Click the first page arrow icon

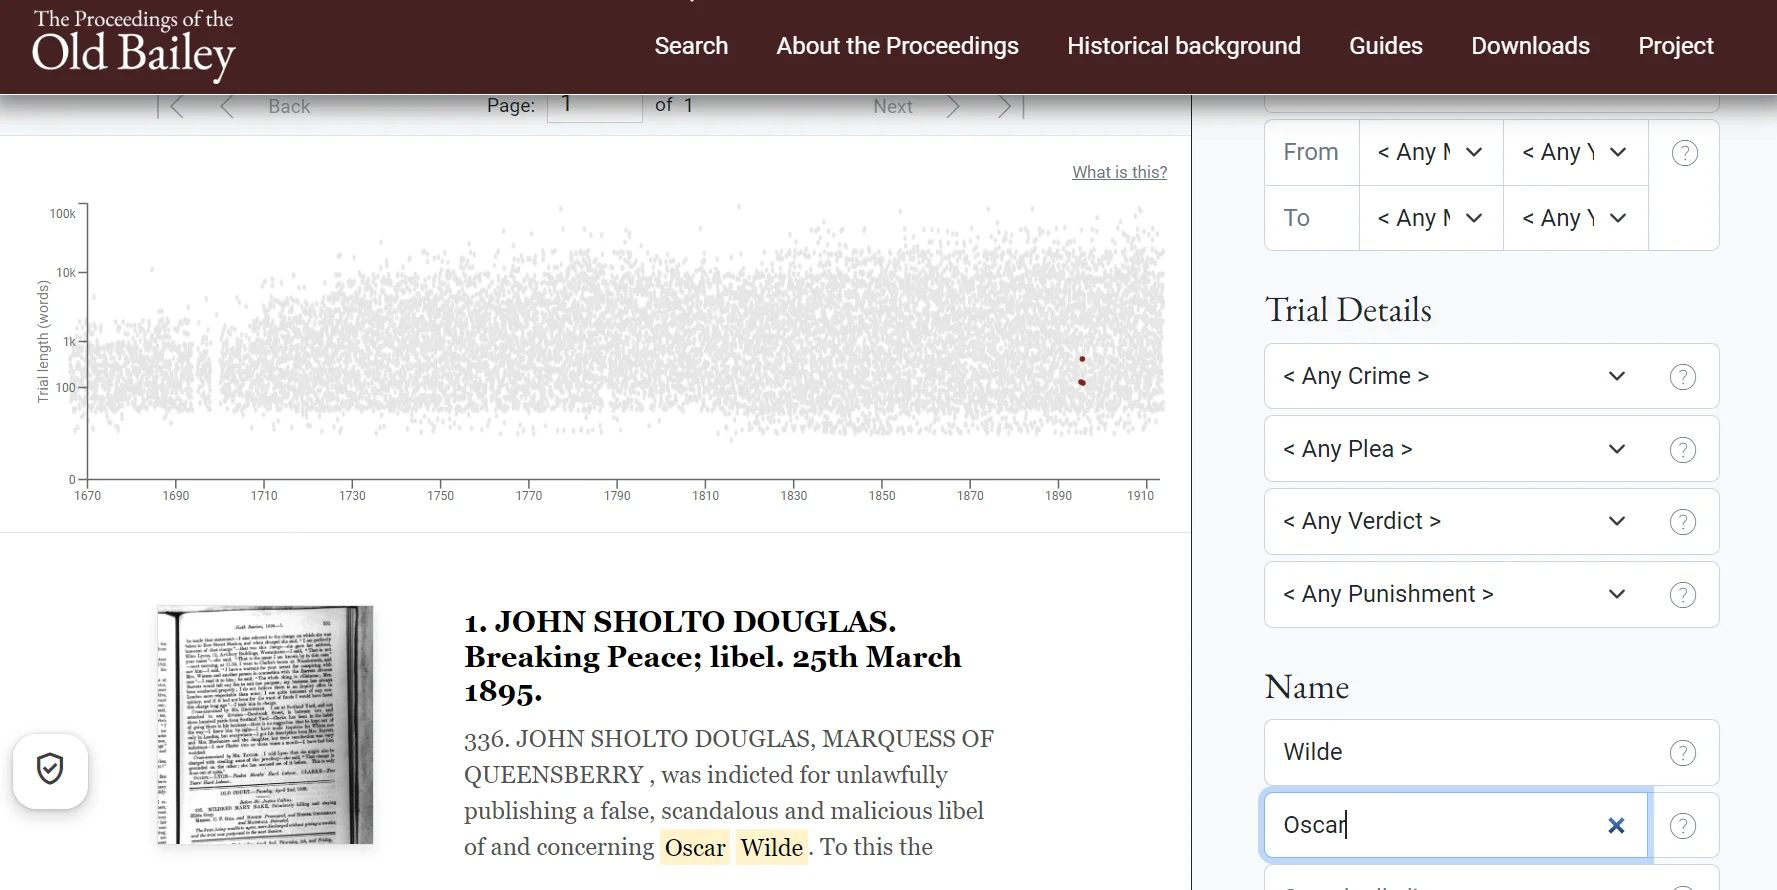174,107
